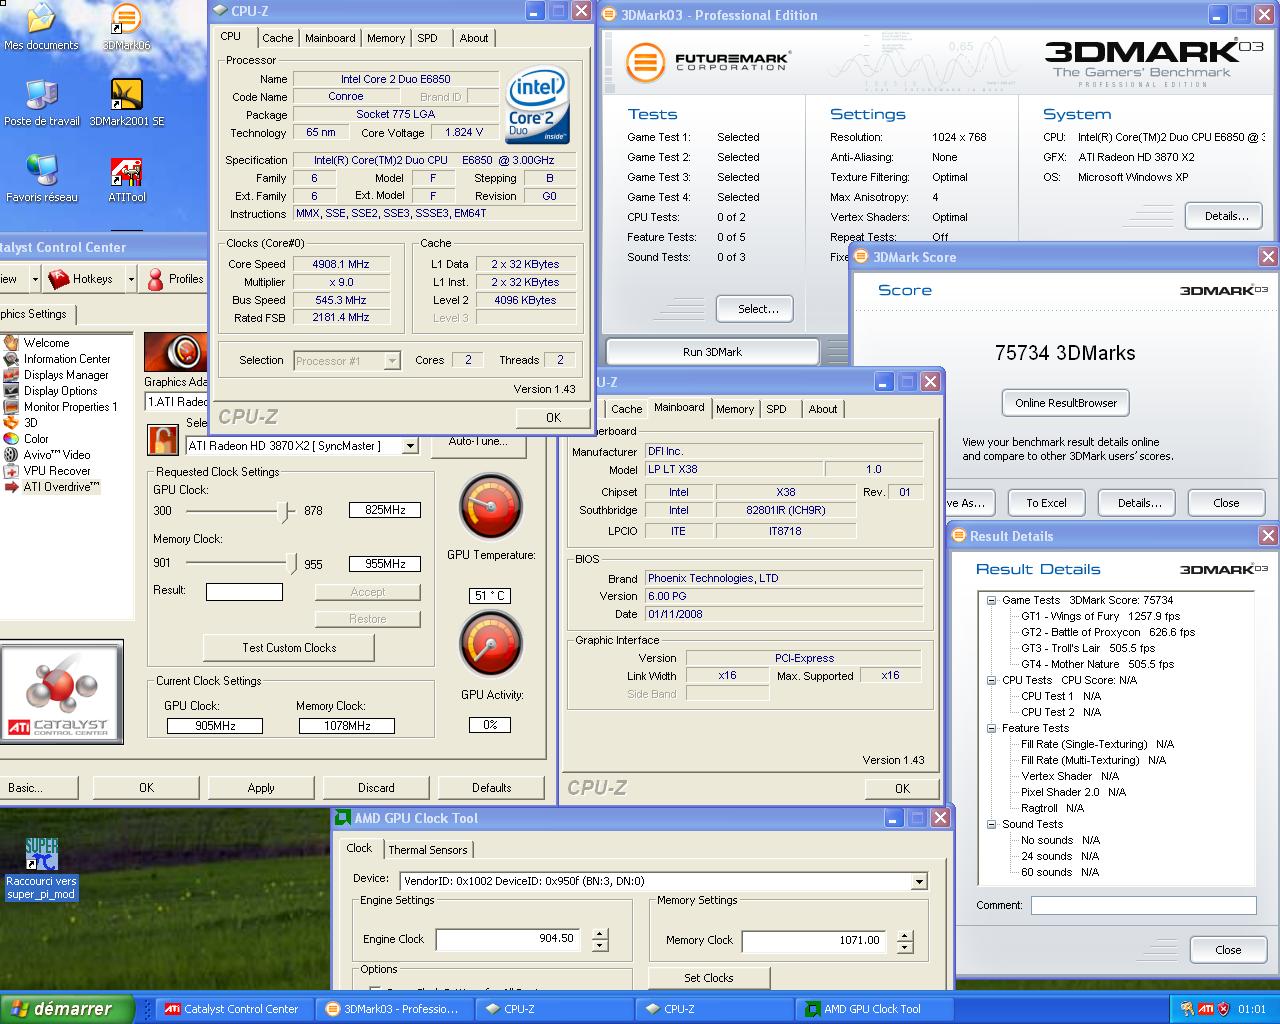Select Display Options in Catalyst tree

tap(60, 391)
